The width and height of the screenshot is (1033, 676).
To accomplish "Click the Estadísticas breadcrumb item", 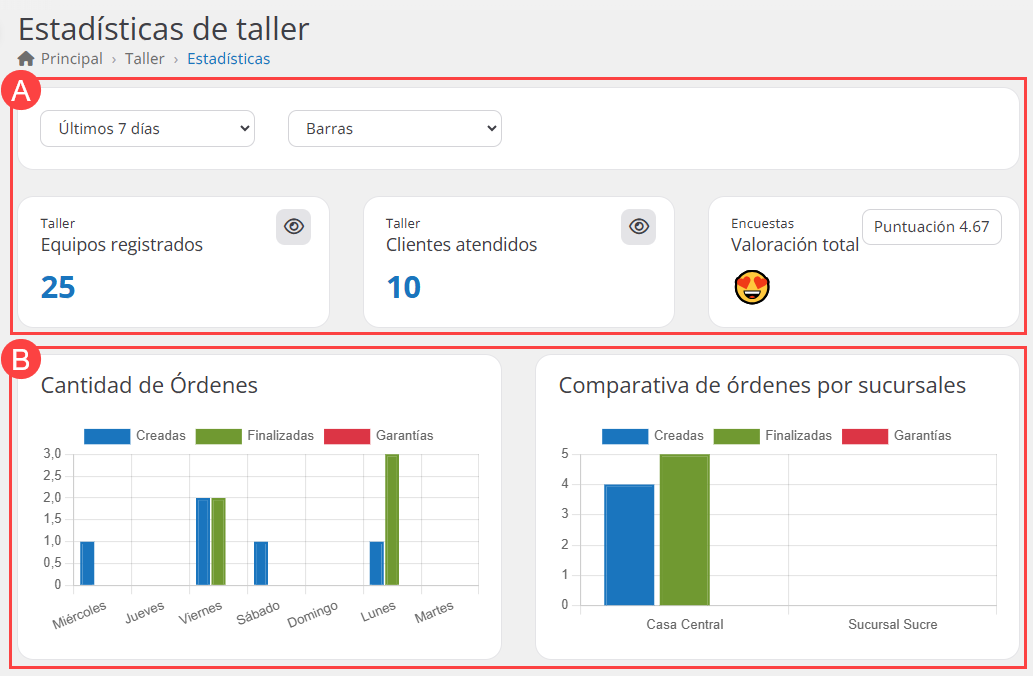I will tap(228, 59).
